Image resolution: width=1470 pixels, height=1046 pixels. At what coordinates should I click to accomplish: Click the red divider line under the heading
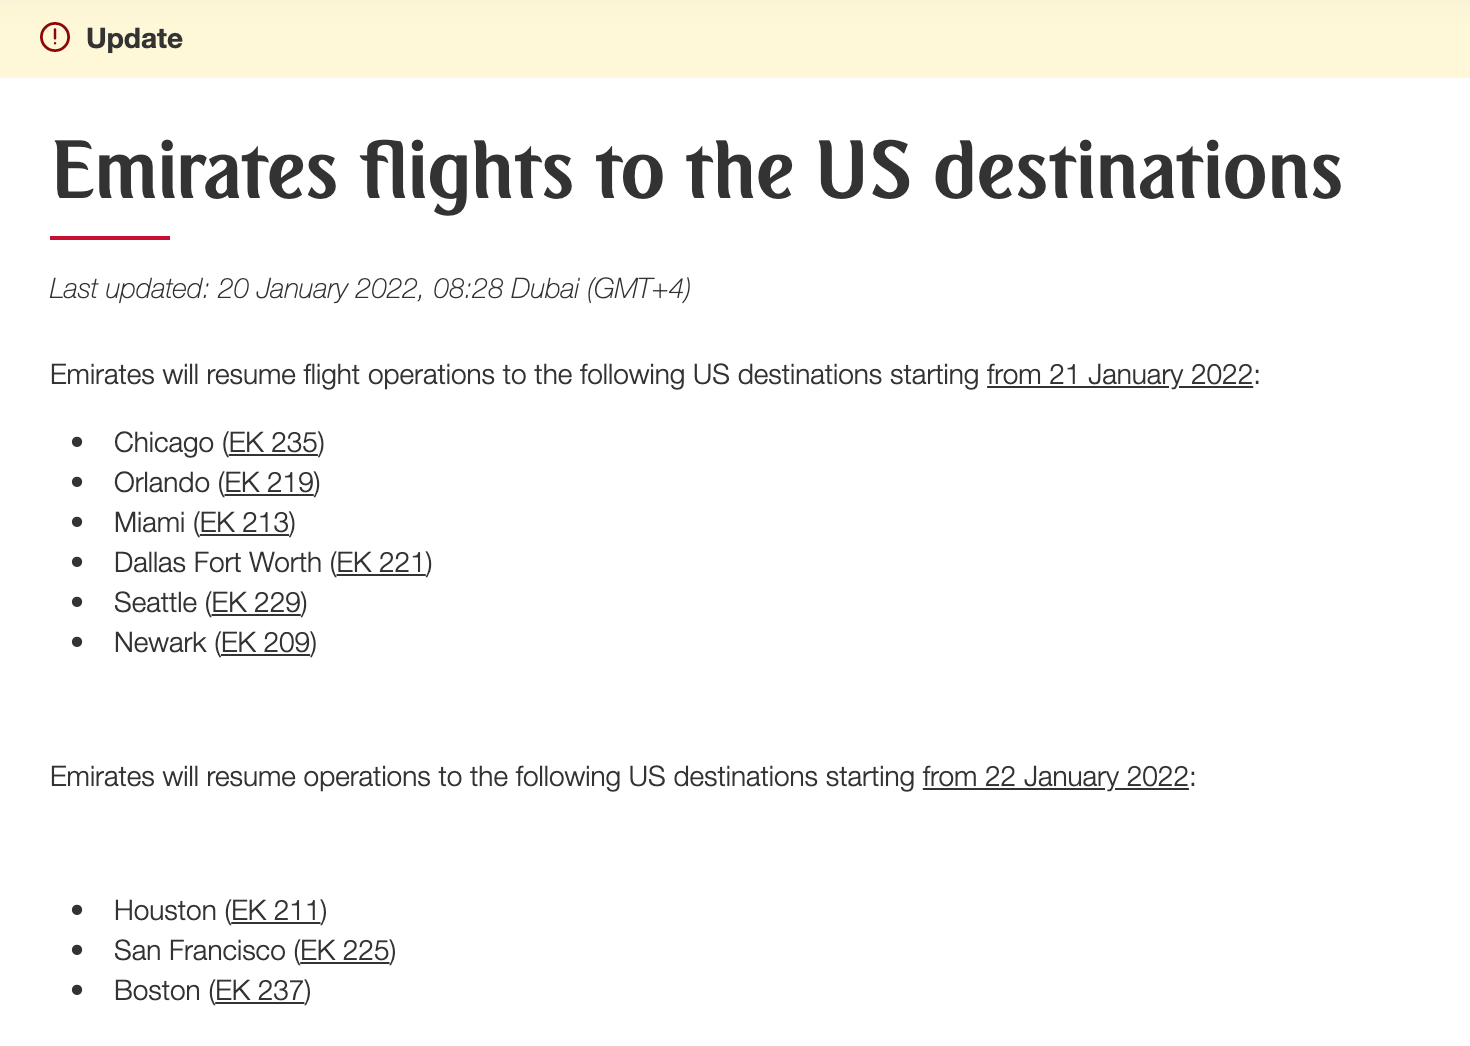coord(110,238)
